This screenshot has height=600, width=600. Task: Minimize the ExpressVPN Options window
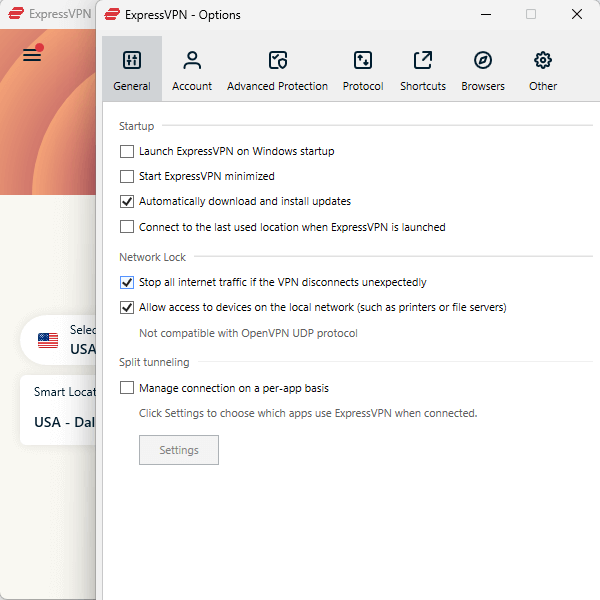(x=485, y=15)
